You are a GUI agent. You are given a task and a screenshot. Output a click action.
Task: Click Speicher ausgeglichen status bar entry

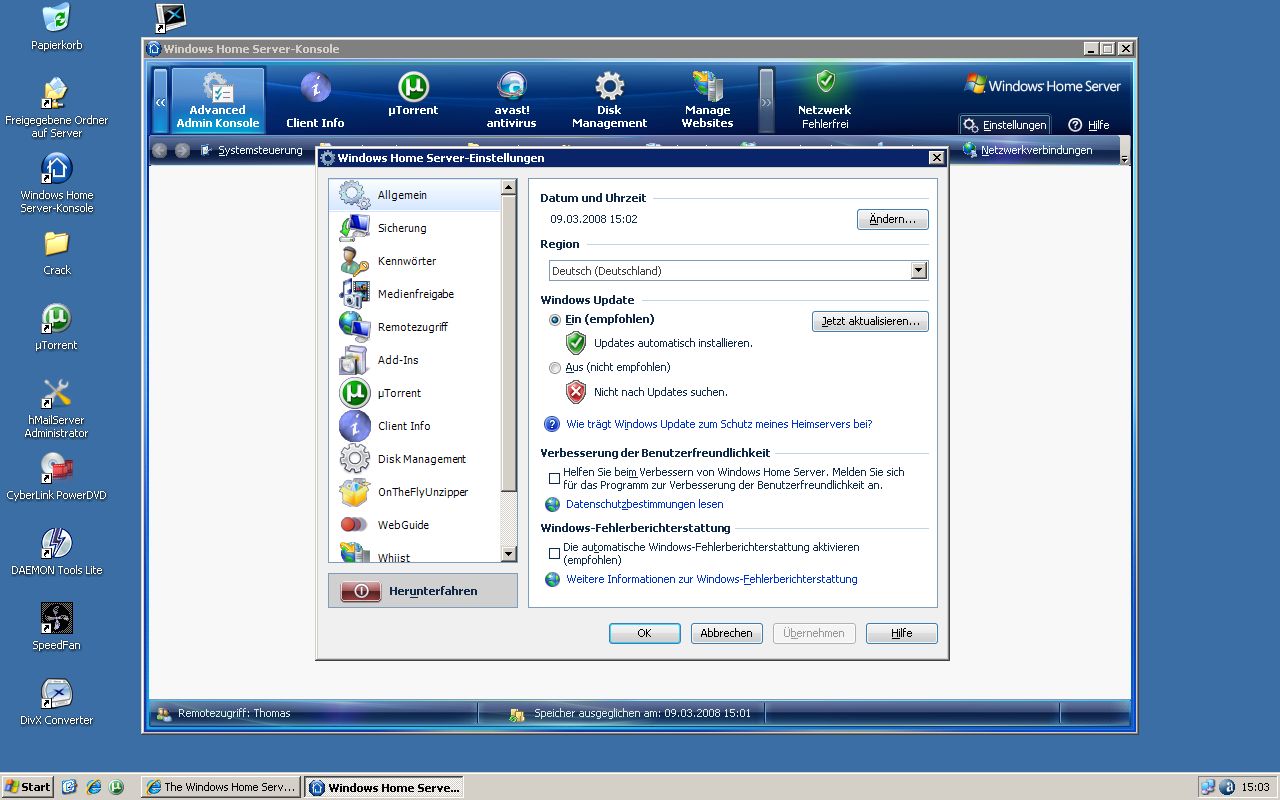point(641,713)
